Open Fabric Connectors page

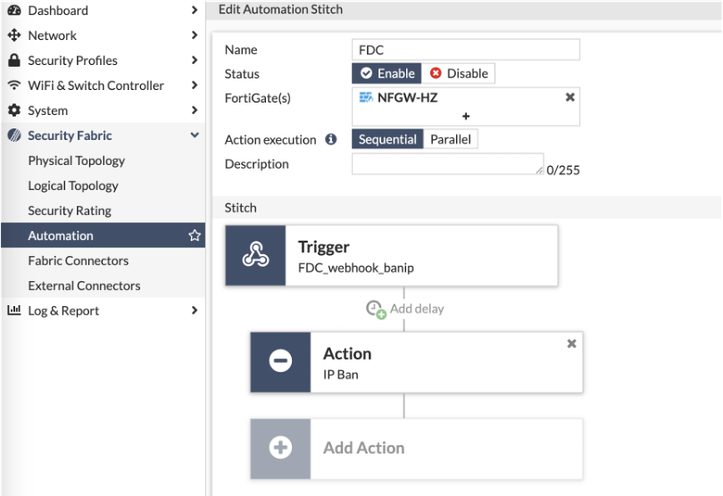pyautogui.click(x=78, y=261)
